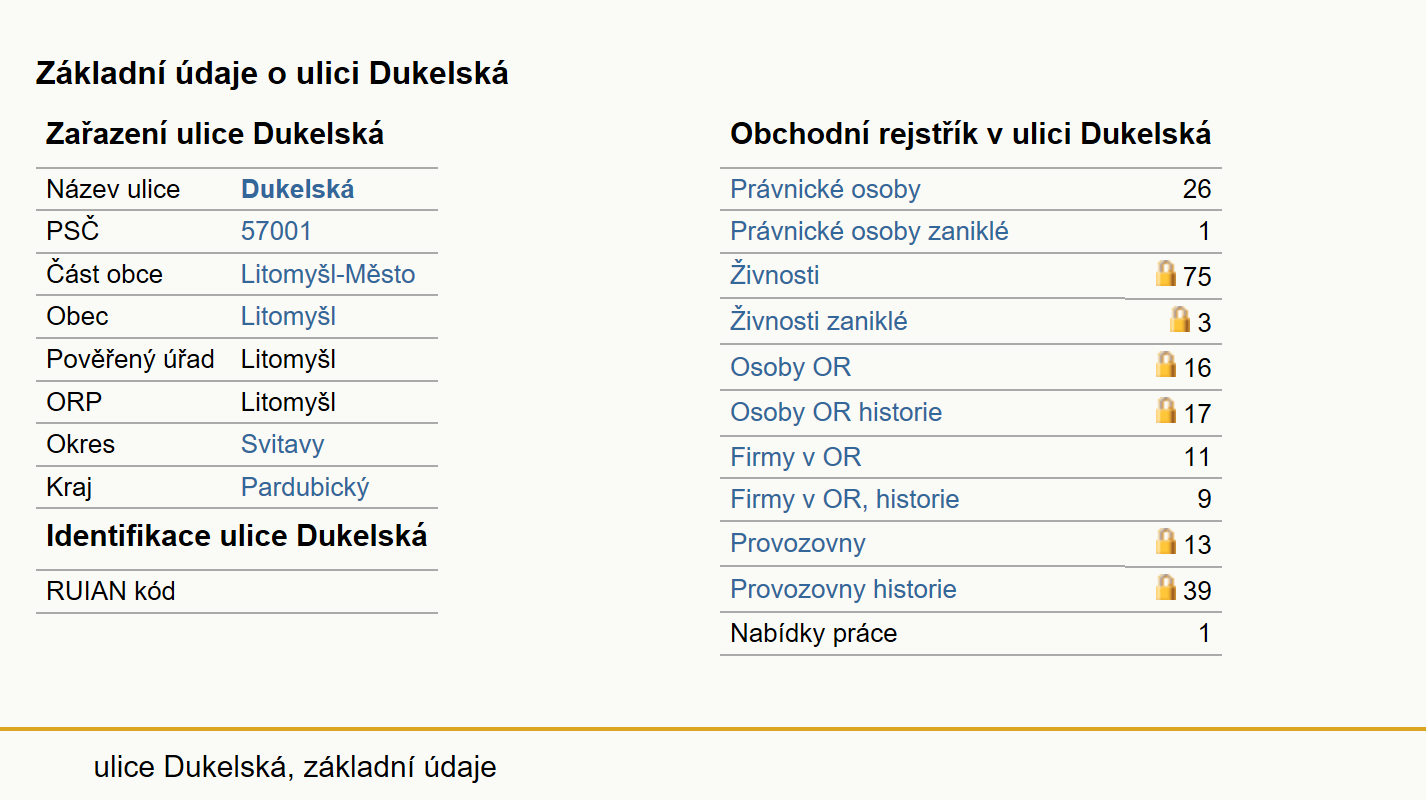Click the lock icon beside Živnosti zaniklé
The image size is (1426, 800).
[x=1180, y=319]
